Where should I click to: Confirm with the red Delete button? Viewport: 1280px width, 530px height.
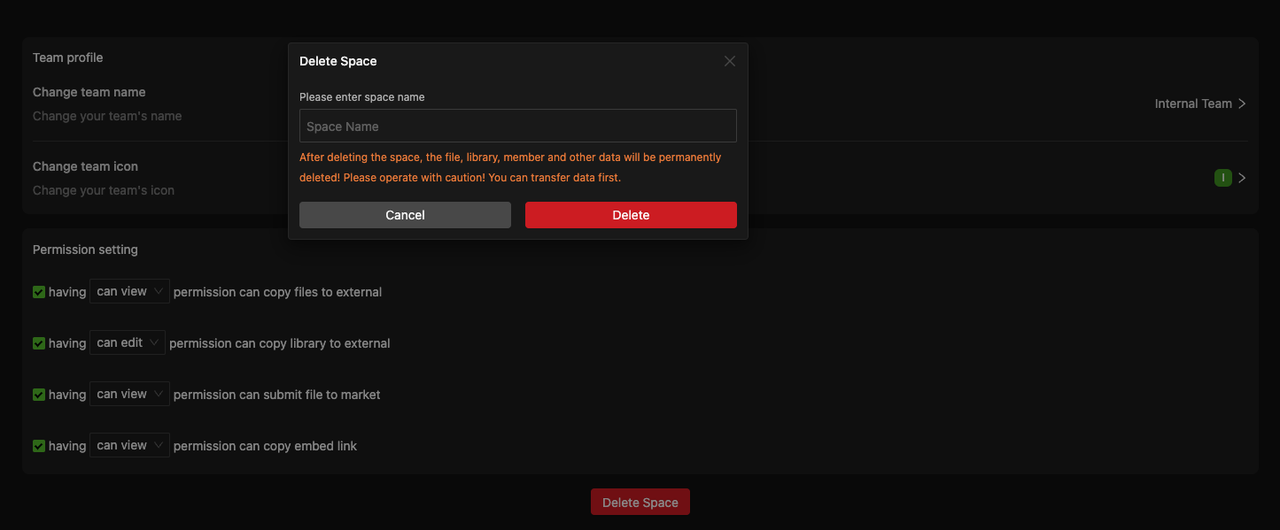(630, 215)
